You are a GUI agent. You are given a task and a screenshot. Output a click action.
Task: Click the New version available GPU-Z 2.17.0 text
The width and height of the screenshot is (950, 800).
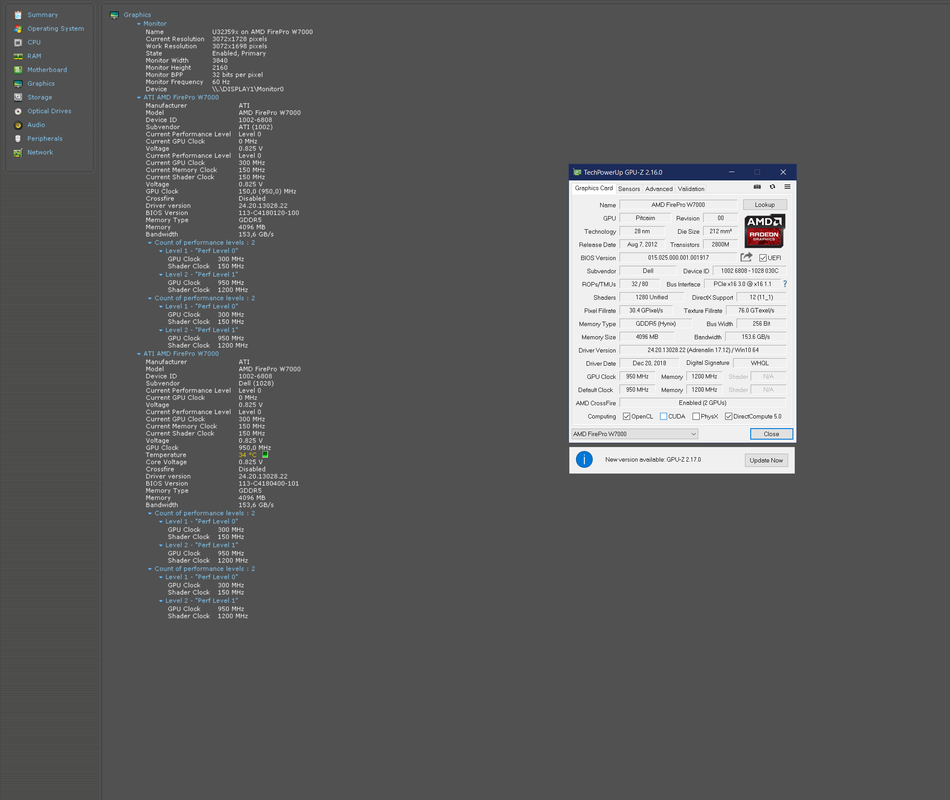653,460
